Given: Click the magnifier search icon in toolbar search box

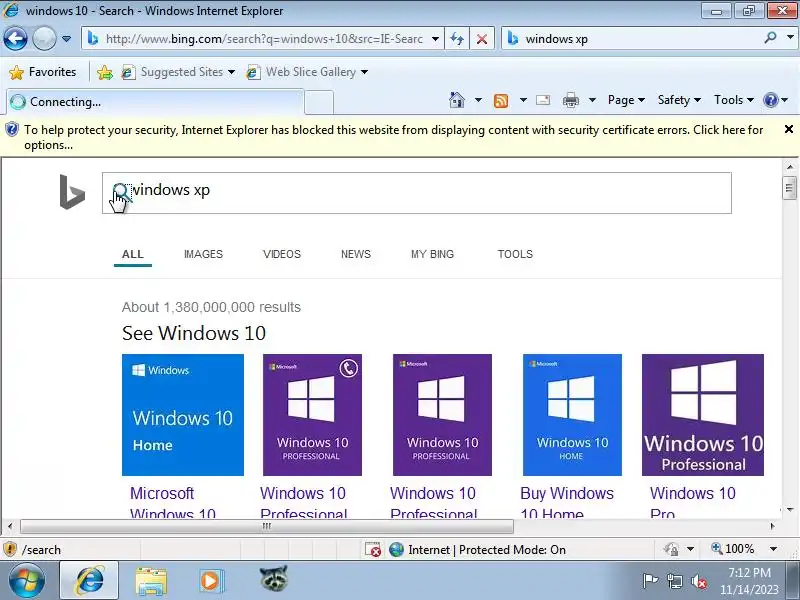Looking at the screenshot, I should (770, 38).
